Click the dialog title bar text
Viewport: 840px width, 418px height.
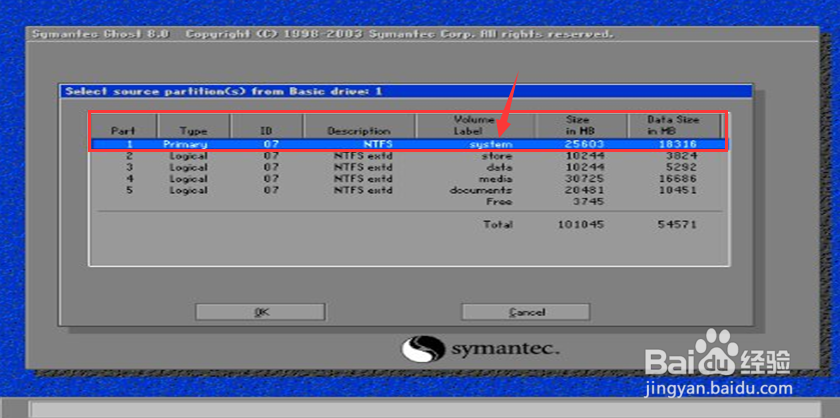(x=223, y=91)
